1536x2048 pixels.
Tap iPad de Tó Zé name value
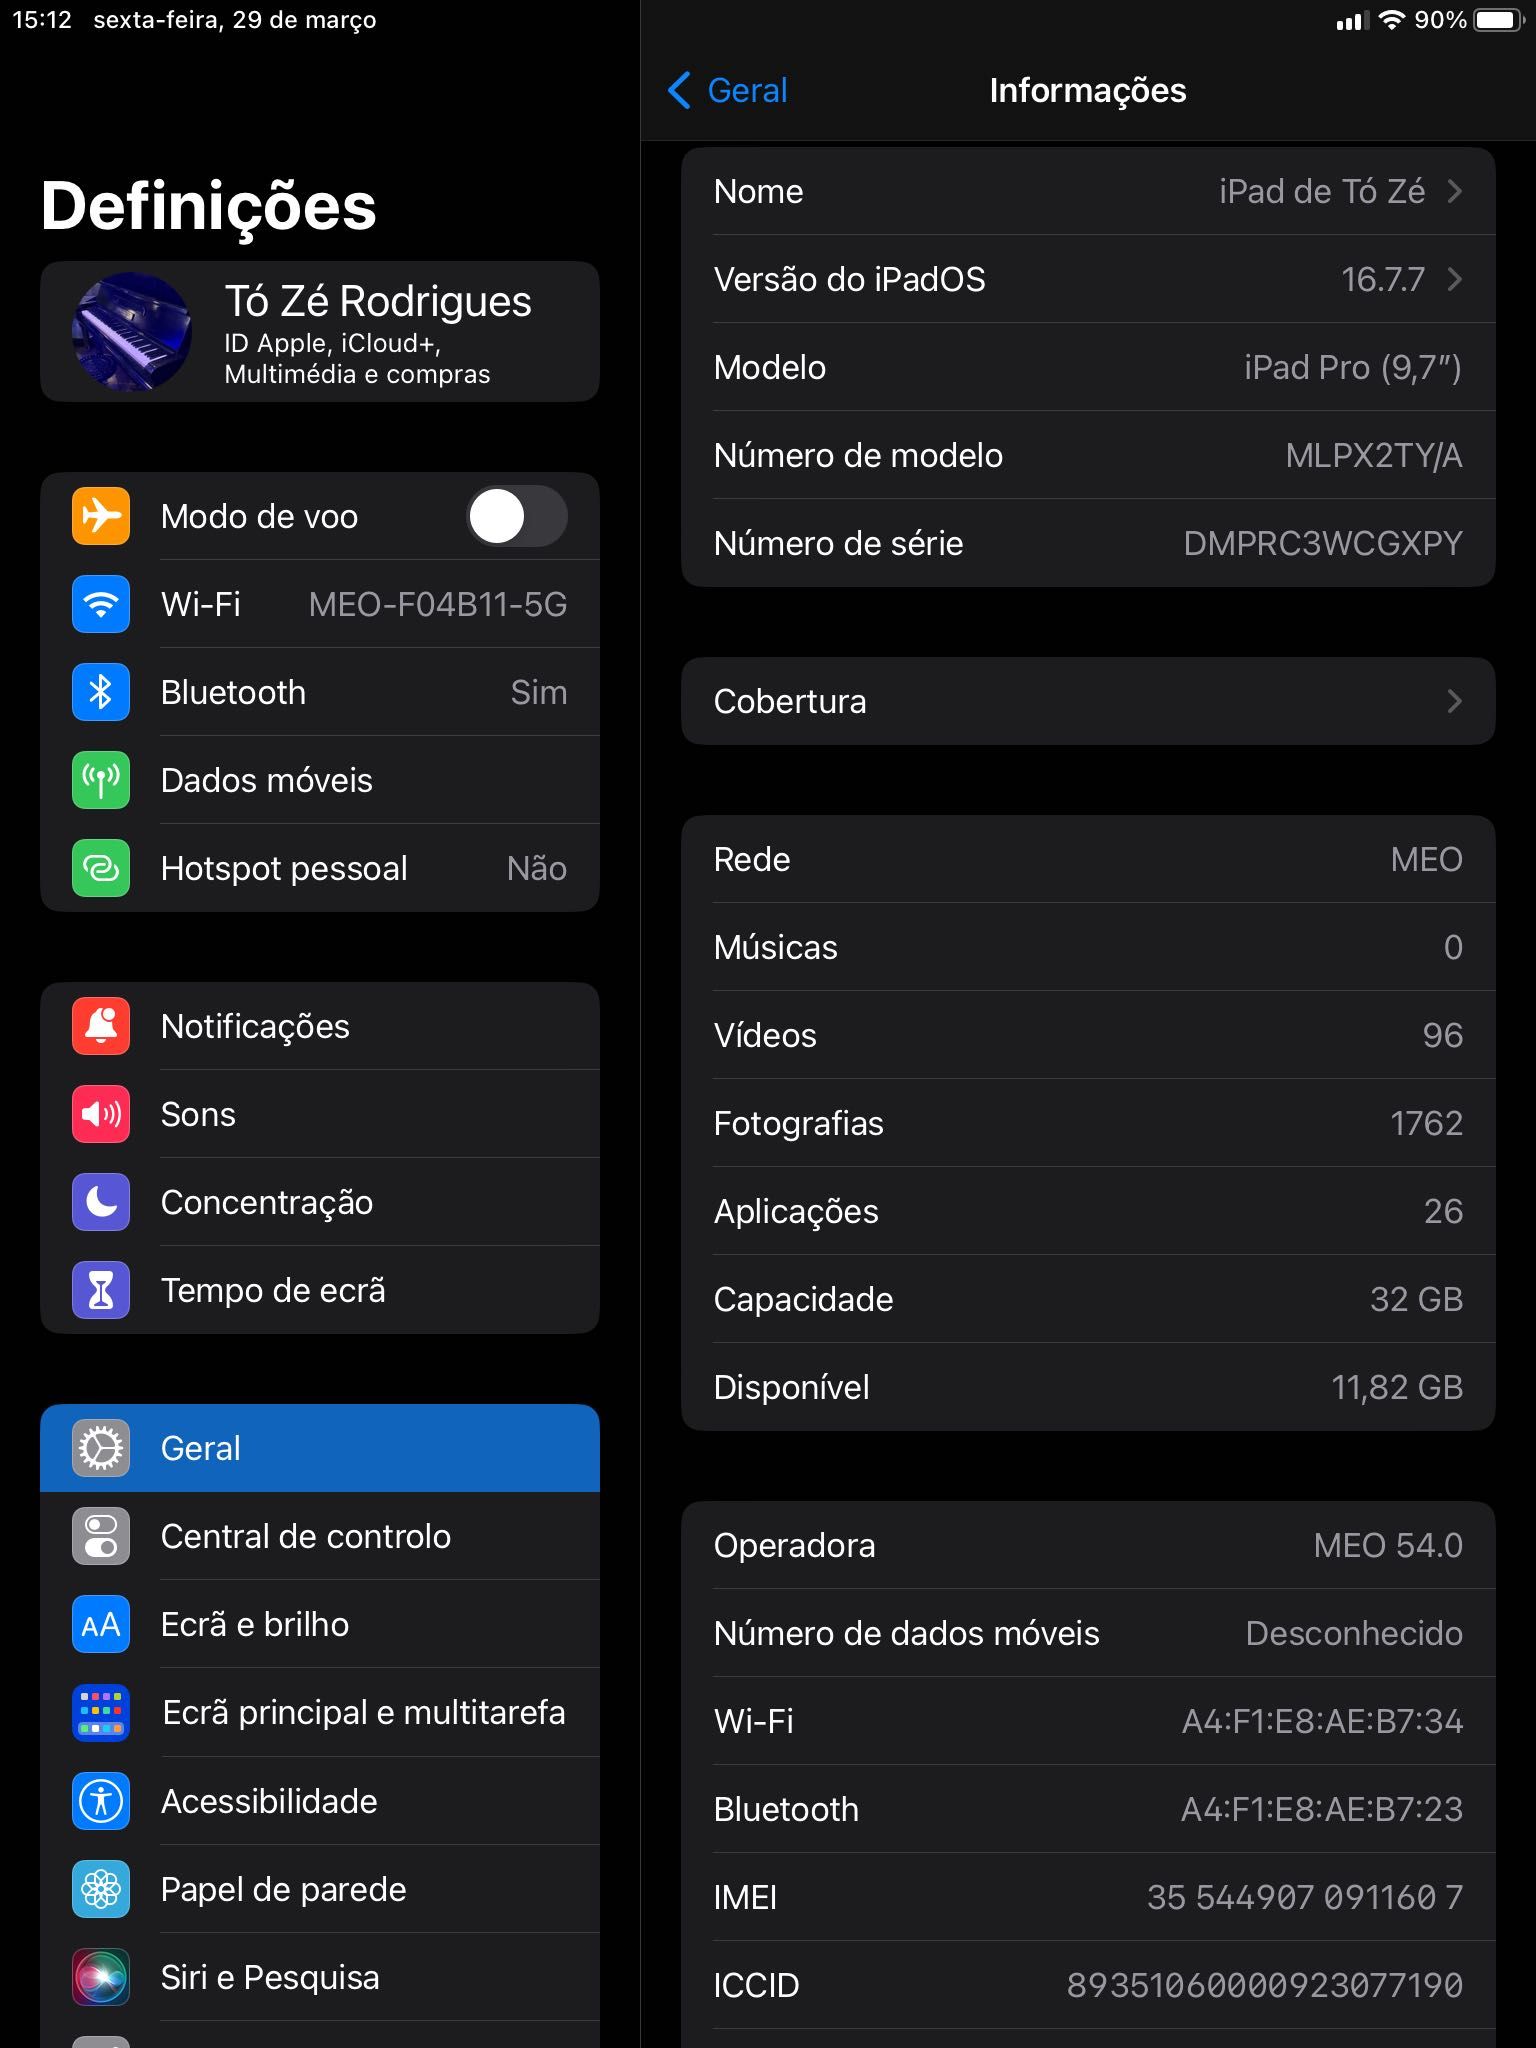(1322, 191)
